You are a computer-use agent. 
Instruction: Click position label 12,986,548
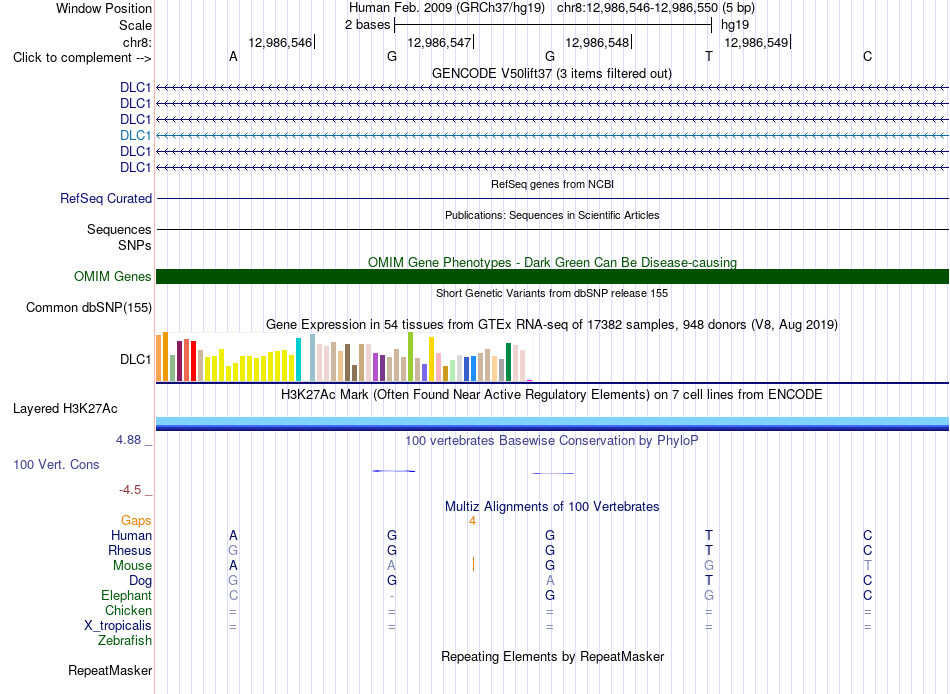pos(597,42)
